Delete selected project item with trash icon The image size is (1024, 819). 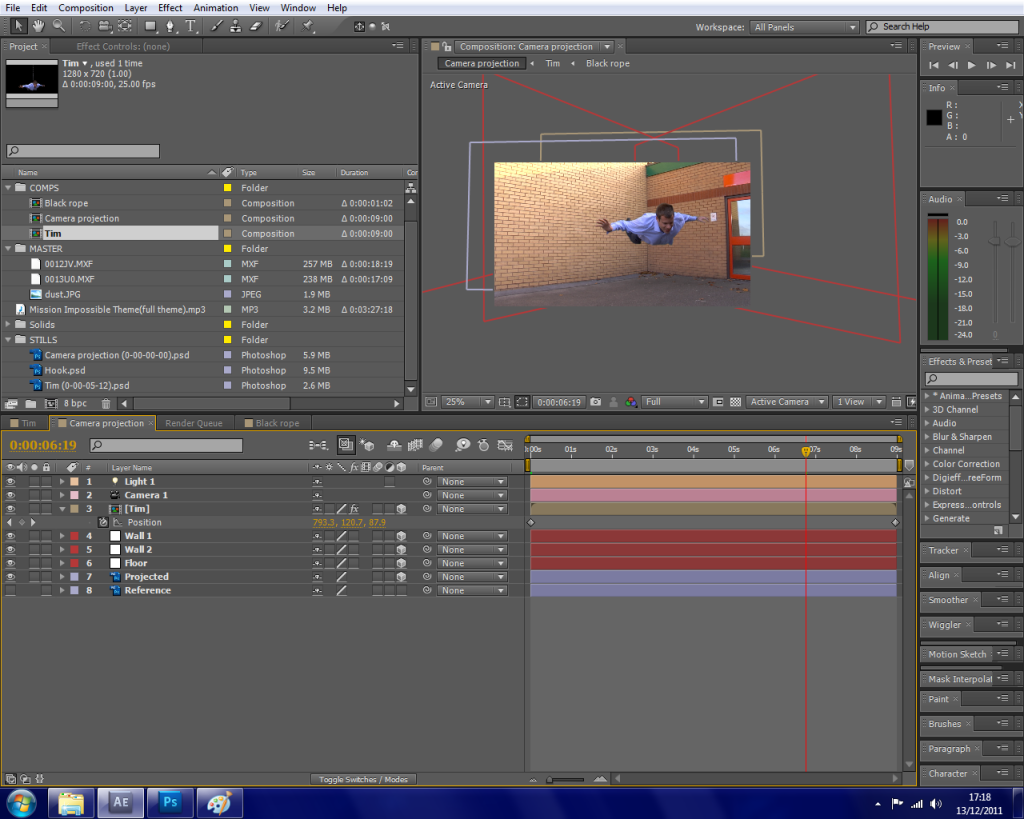point(106,404)
